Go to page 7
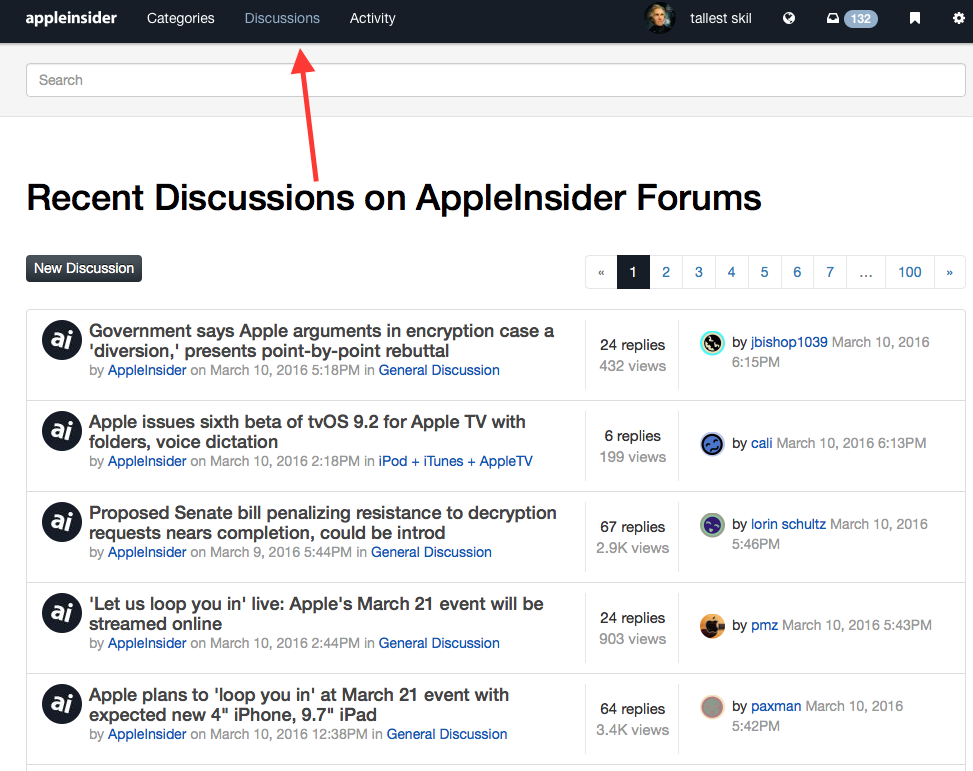Viewport: 973px width, 771px height. coord(830,272)
